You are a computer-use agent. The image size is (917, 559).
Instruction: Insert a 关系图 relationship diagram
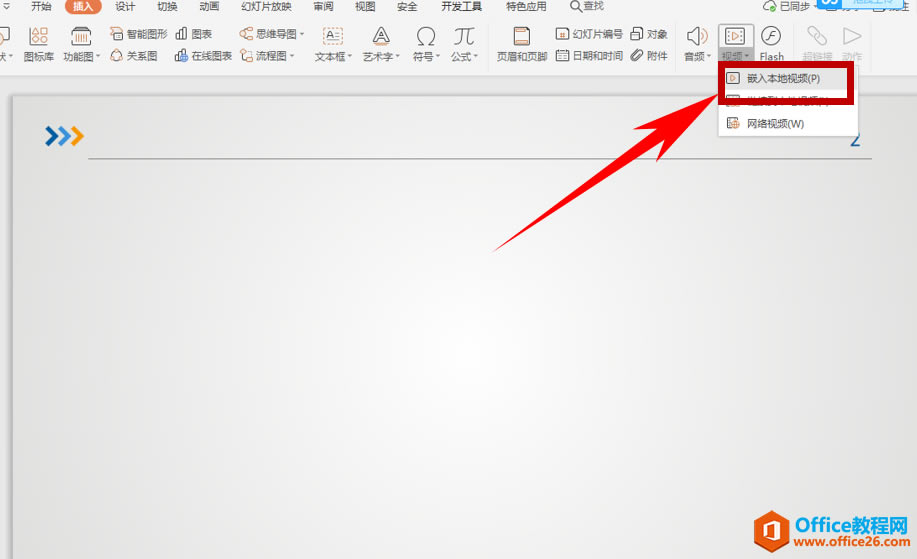pyautogui.click(x=134, y=56)
